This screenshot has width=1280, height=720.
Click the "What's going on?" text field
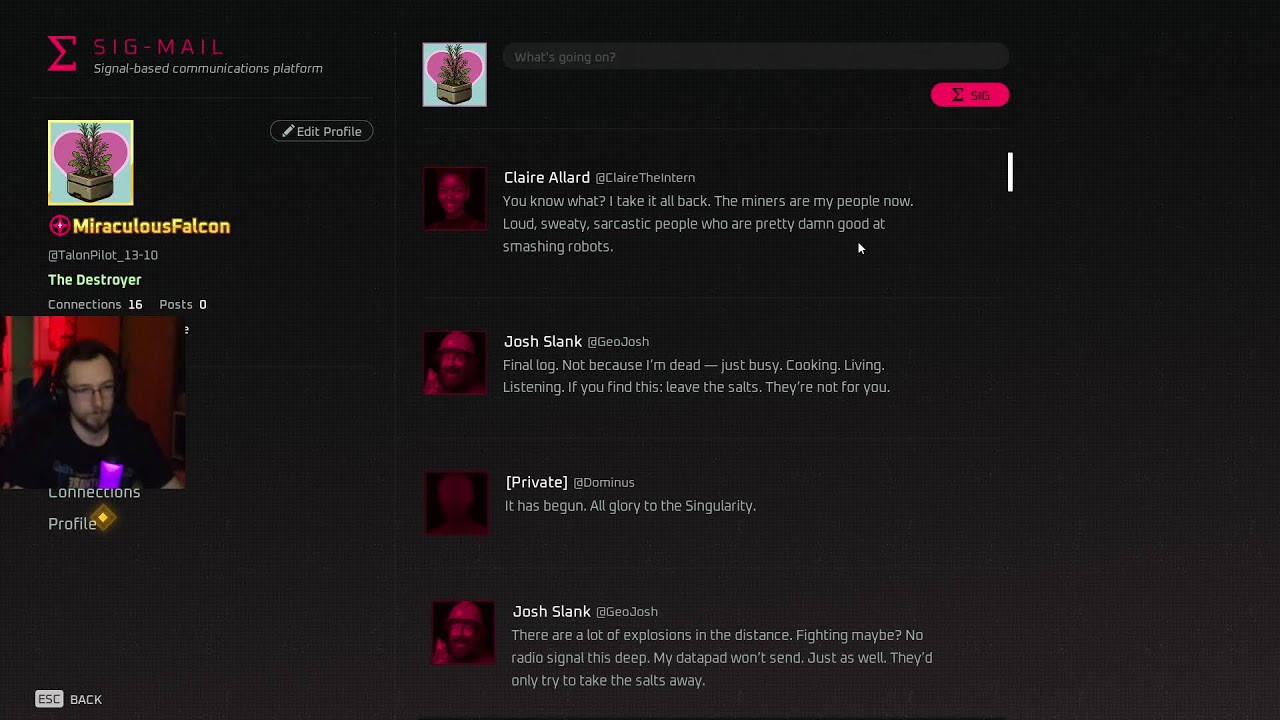click(x=755, y=57)
